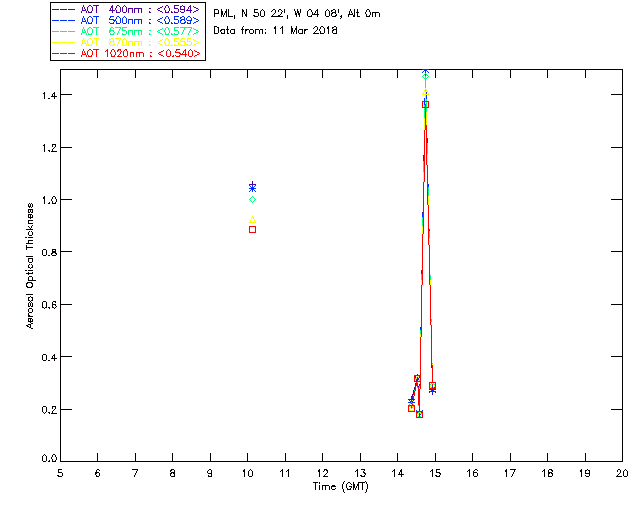Image resolution: width=640 pixels, height=512 pixels.
Task: Click the x-axis tick label 18
Action: pyautogui.click(x=547, y=473)
